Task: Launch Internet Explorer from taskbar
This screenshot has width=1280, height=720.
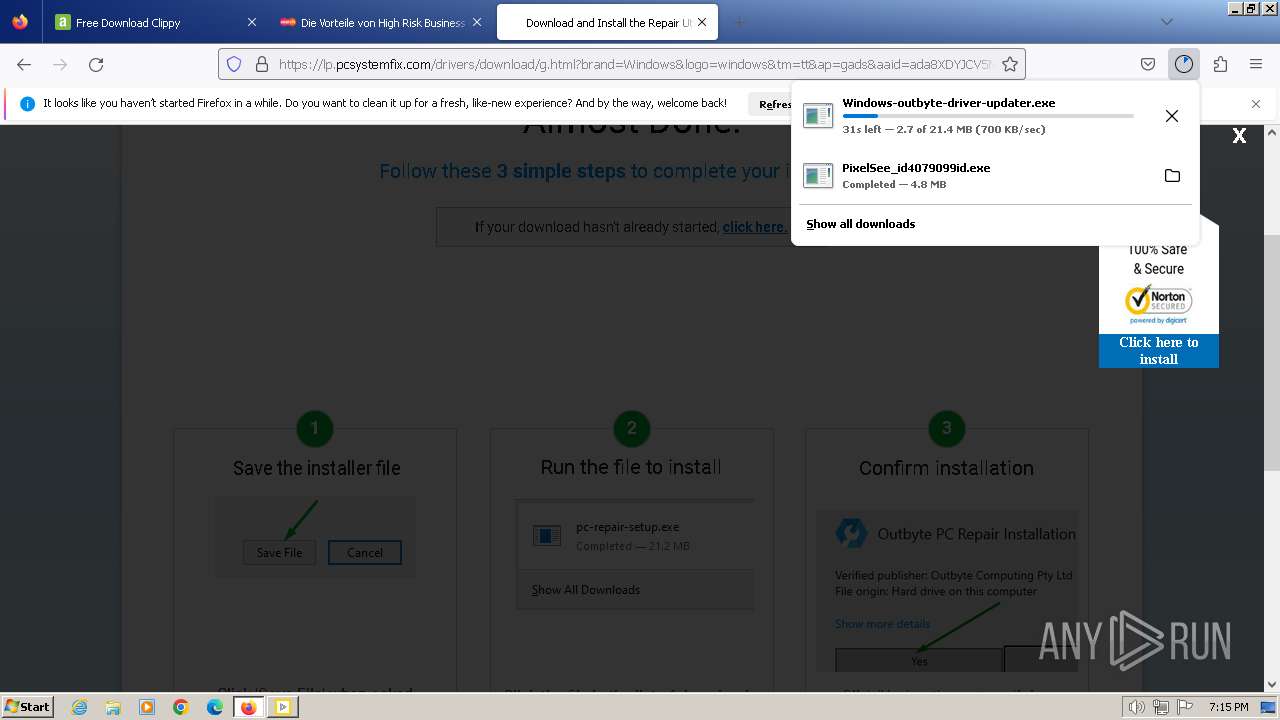Action: (x=80, y=707)
